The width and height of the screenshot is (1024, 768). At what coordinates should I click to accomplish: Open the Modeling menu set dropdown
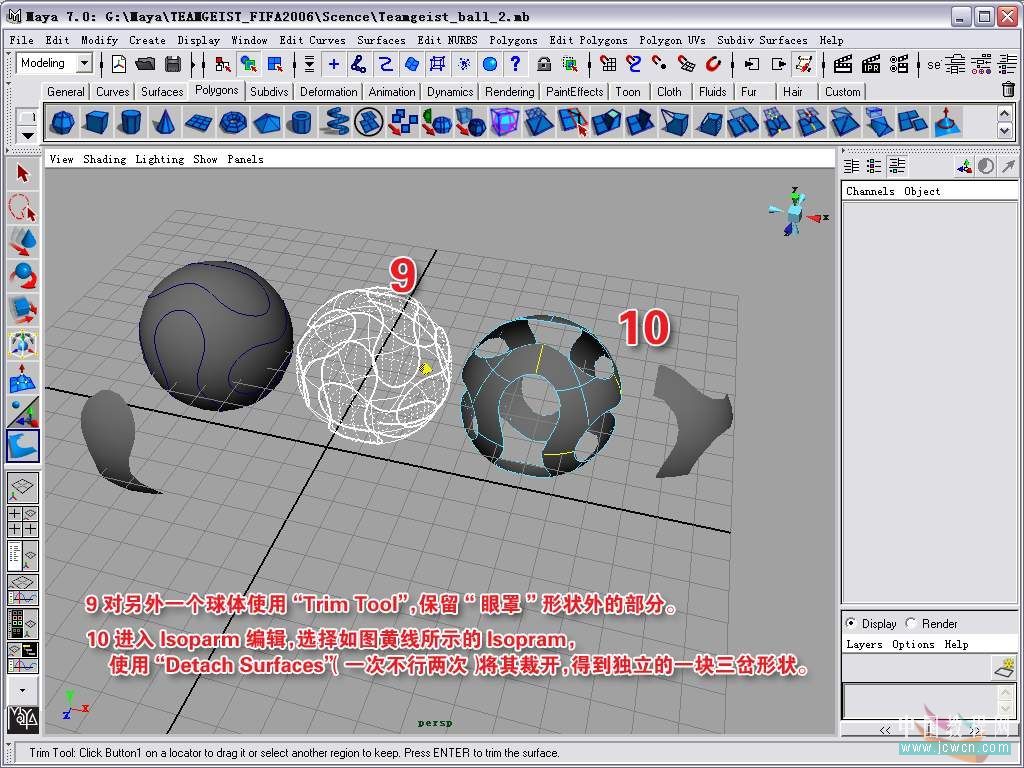(x=84, y=63)
